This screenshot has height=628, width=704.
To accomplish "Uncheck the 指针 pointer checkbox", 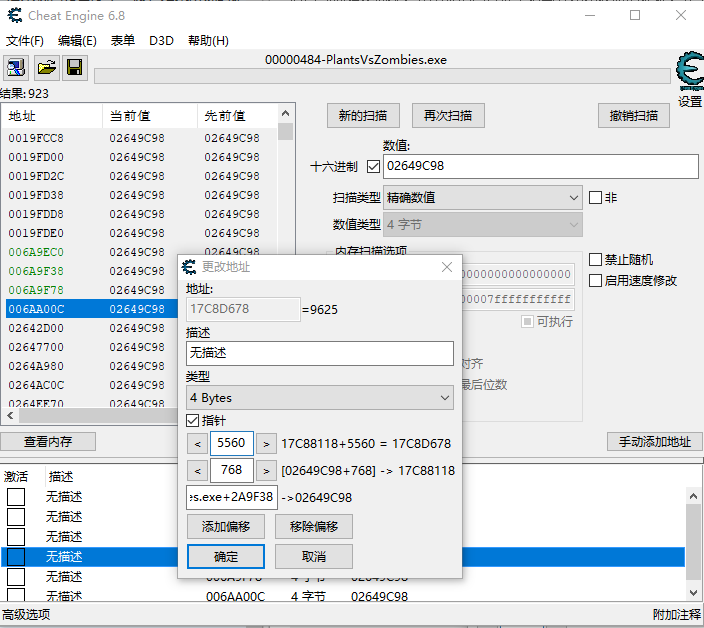I will 193,421.
